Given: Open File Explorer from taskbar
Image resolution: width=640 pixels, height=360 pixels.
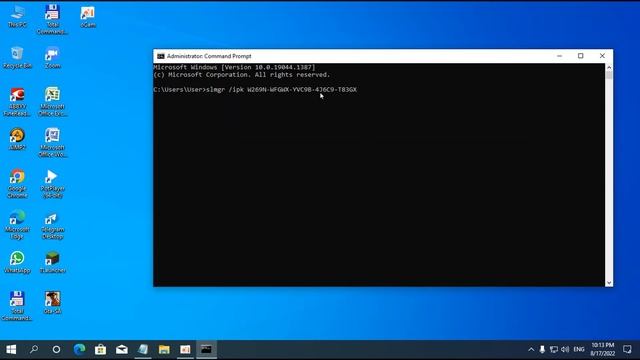Looking at the screenshot, I should tap(164, 349).
